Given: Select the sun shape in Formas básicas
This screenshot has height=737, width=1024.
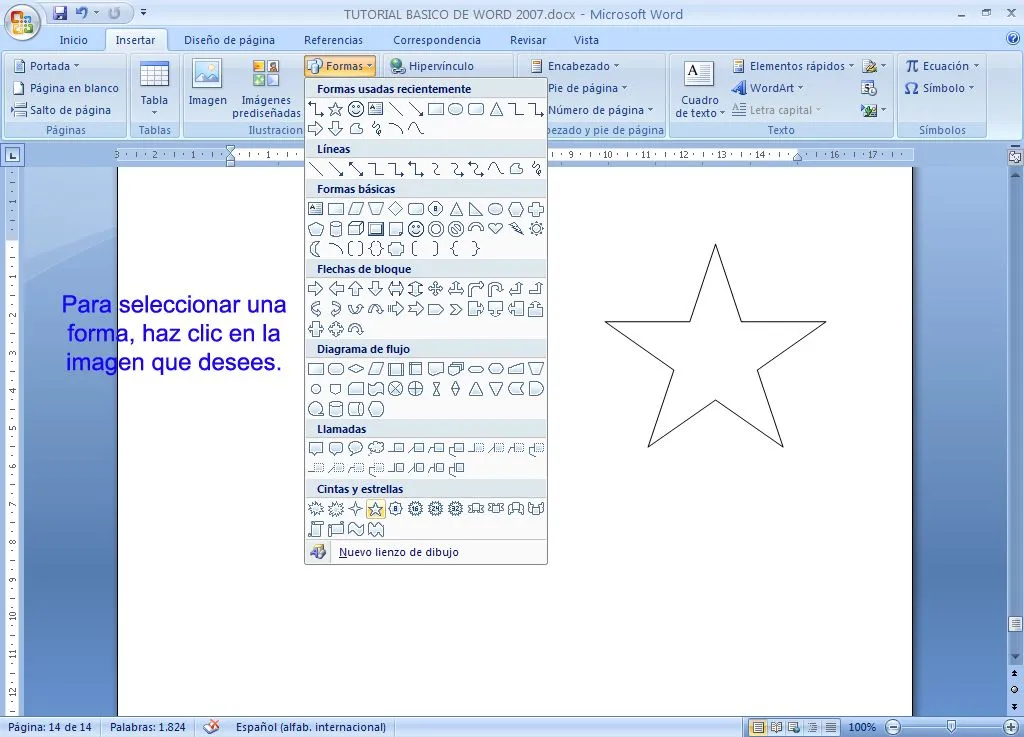Looking at the screenshot, I should pos(536,228).
